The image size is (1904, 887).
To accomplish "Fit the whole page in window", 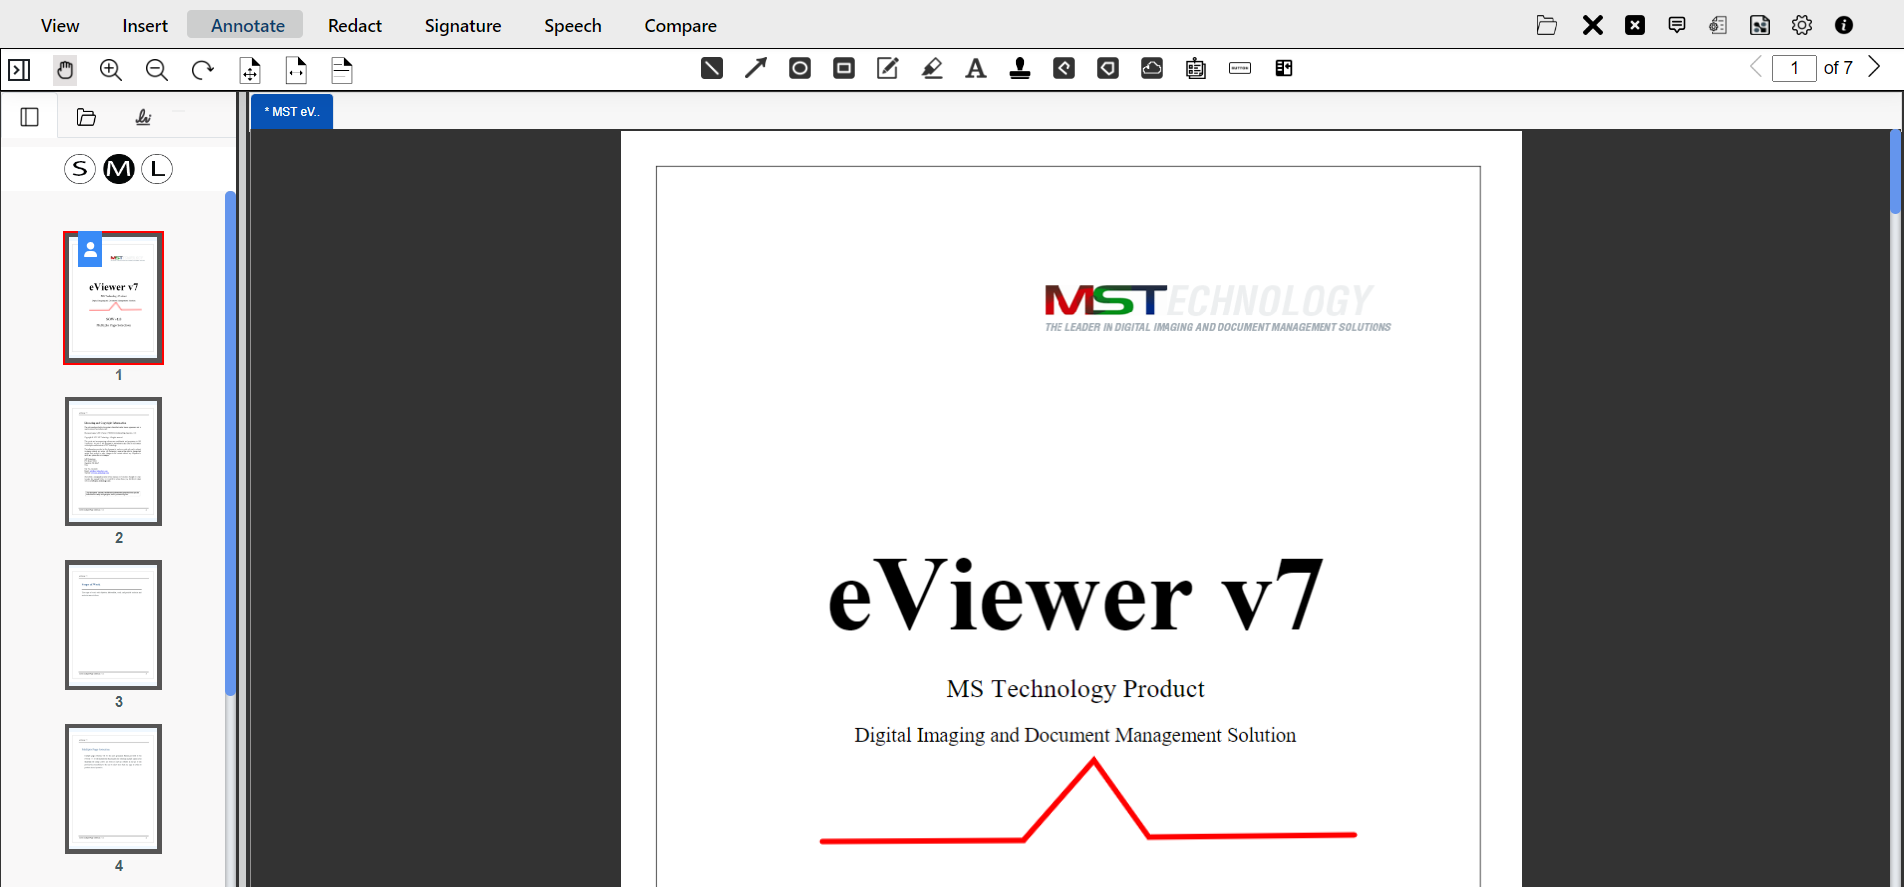I will (250, 70).
